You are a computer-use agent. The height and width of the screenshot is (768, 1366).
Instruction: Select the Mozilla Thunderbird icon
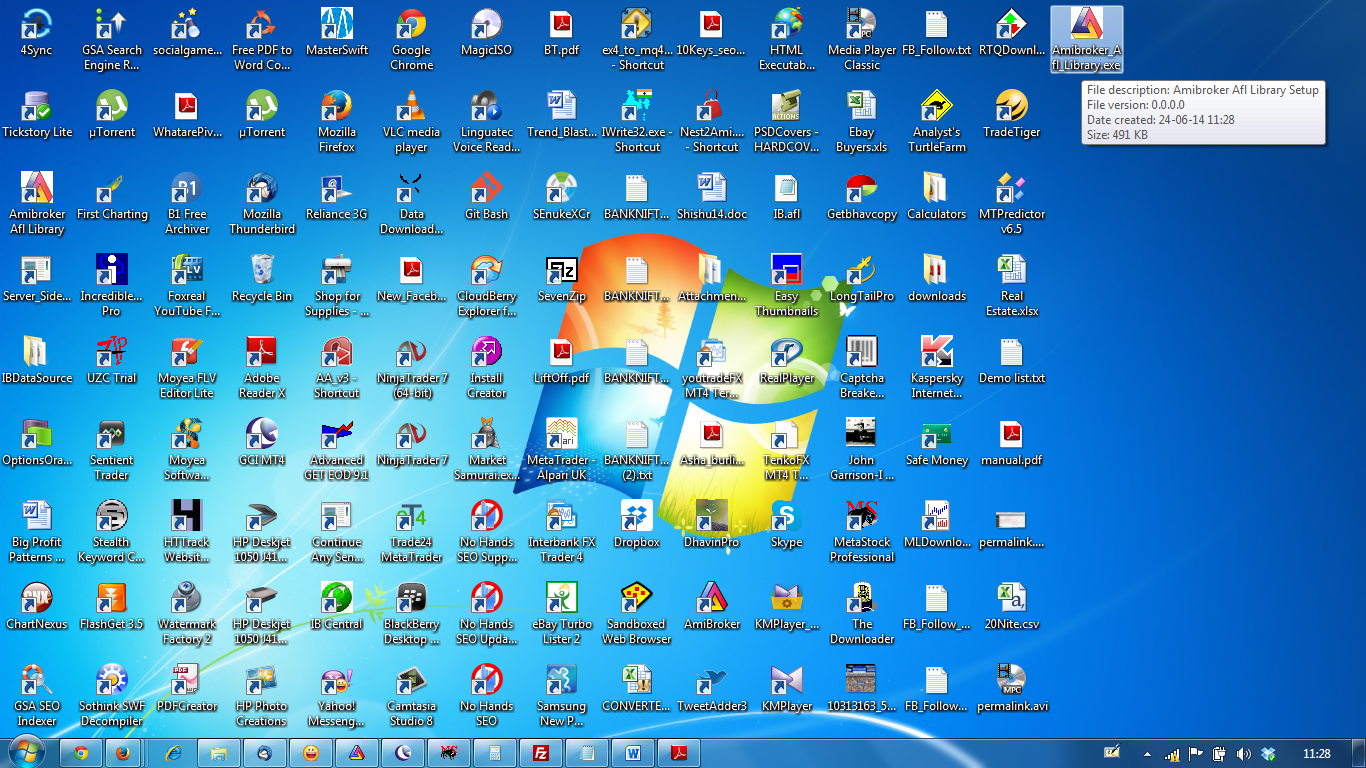262,204
